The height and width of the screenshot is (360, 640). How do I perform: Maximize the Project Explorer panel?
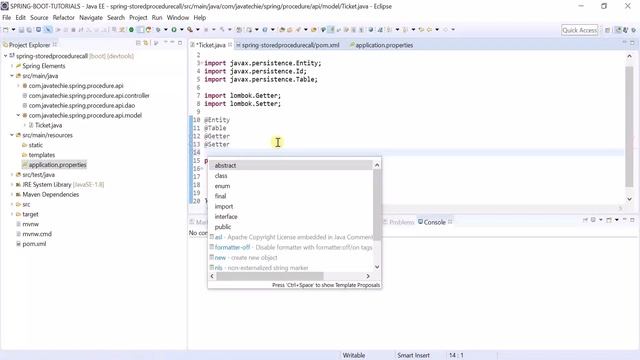coord(180,43)
